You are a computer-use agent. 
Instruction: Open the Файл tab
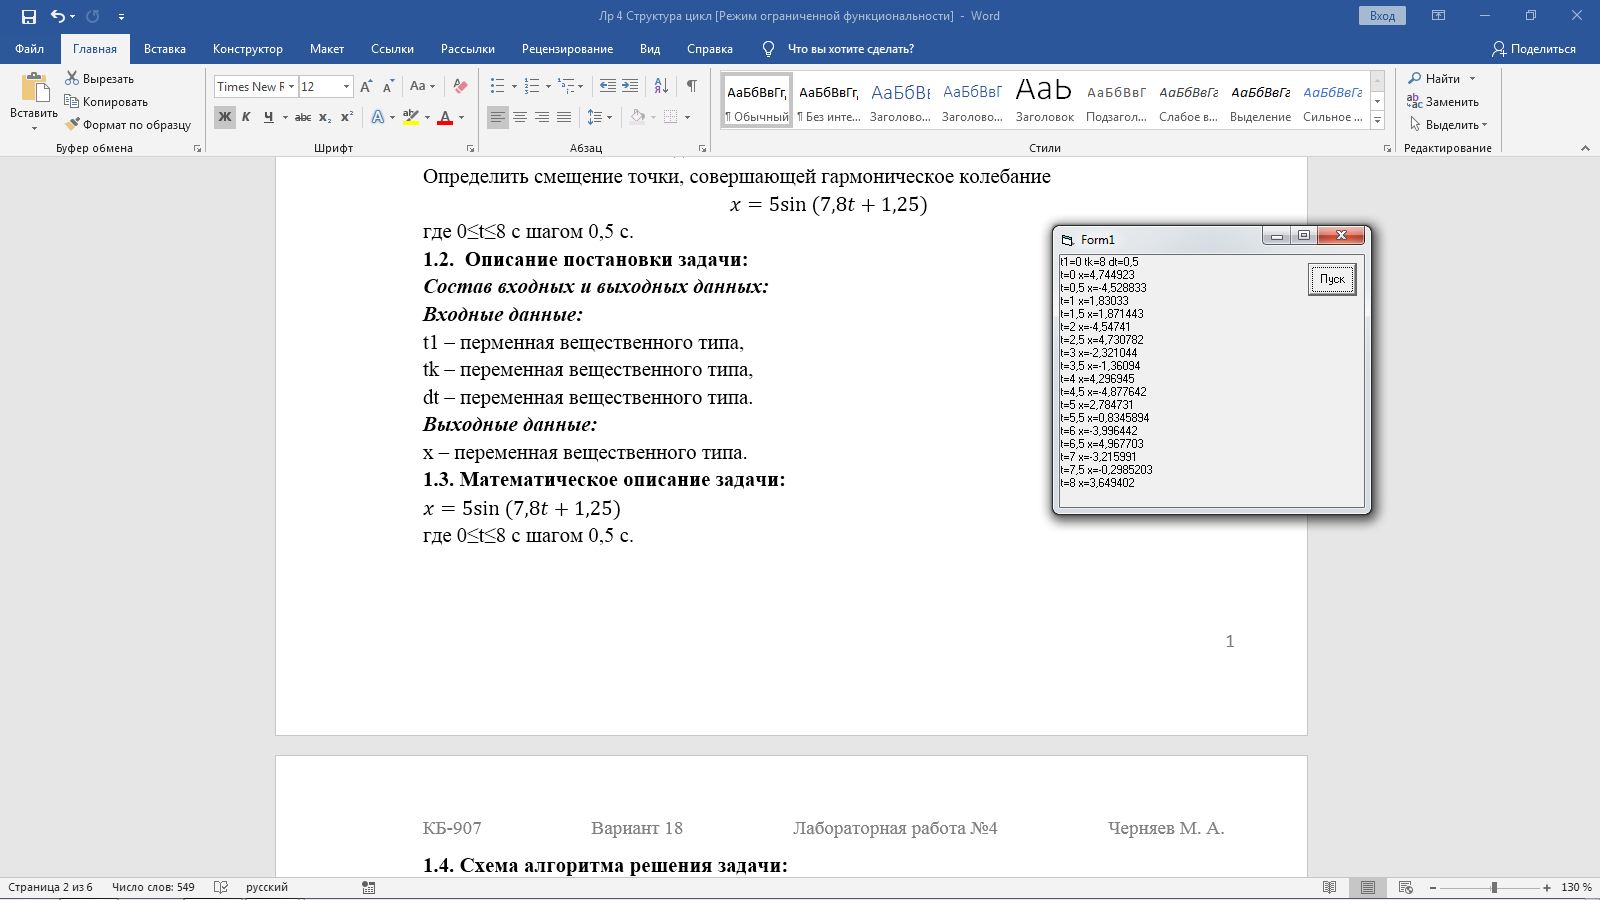(x=30, y=49)
